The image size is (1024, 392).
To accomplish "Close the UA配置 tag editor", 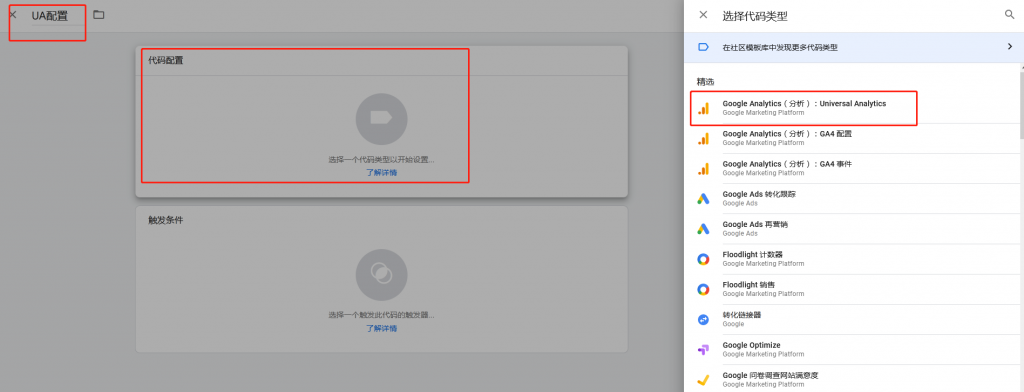I will pyautogui.click(x=12, y=14).
